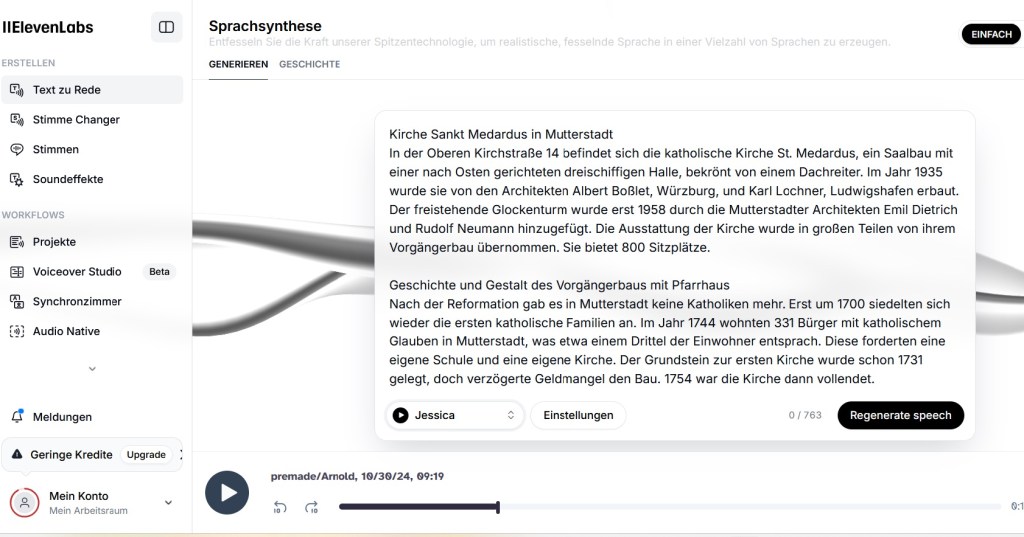Play the generated Arnold audio
This screenshot has width=1024, height=537.
[x=227, y=493]
